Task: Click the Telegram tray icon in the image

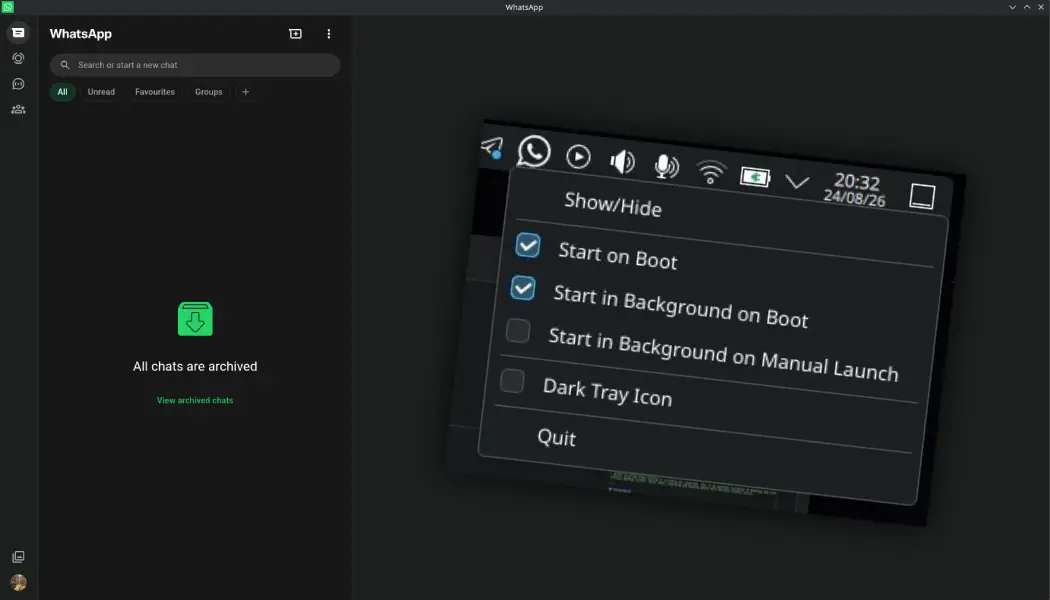Action: (492, 147)
